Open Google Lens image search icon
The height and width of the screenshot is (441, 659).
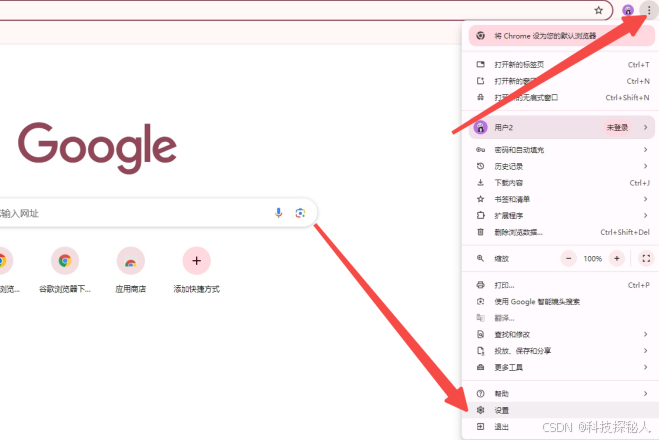[x=300, y=213]
